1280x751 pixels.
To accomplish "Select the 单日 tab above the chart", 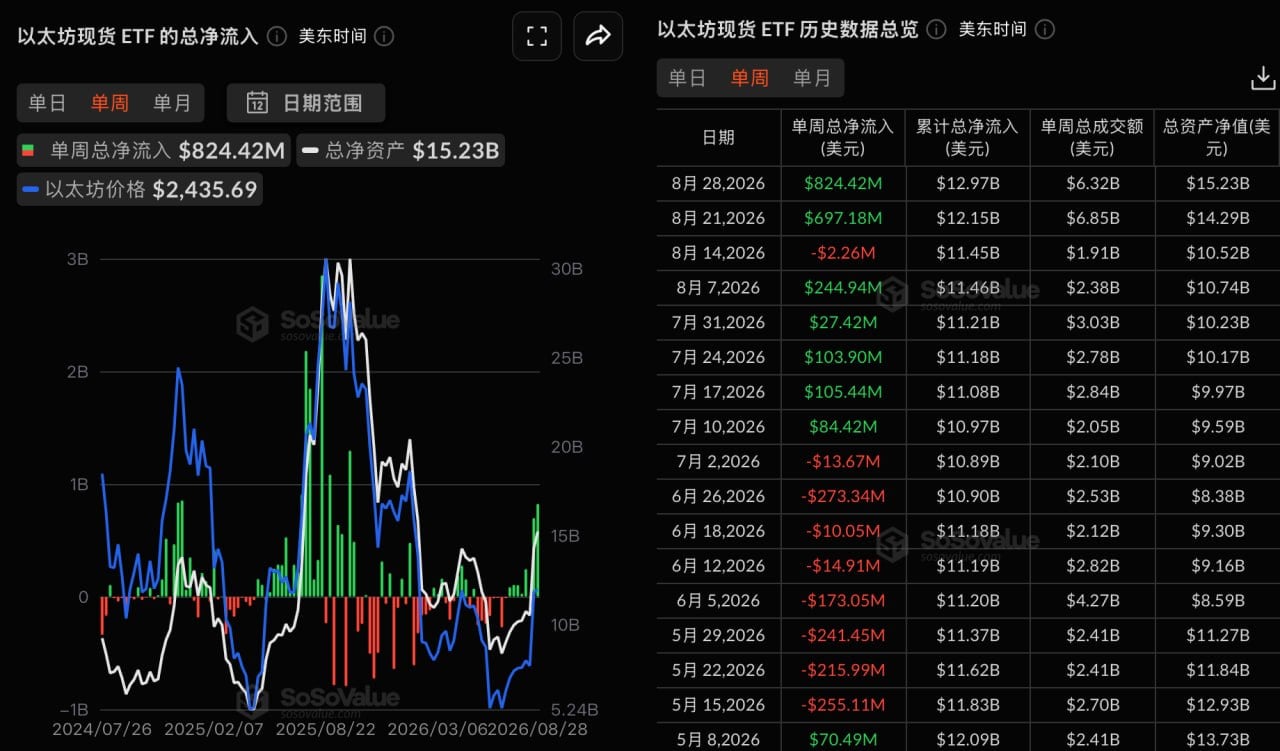I will pos(47,103).
